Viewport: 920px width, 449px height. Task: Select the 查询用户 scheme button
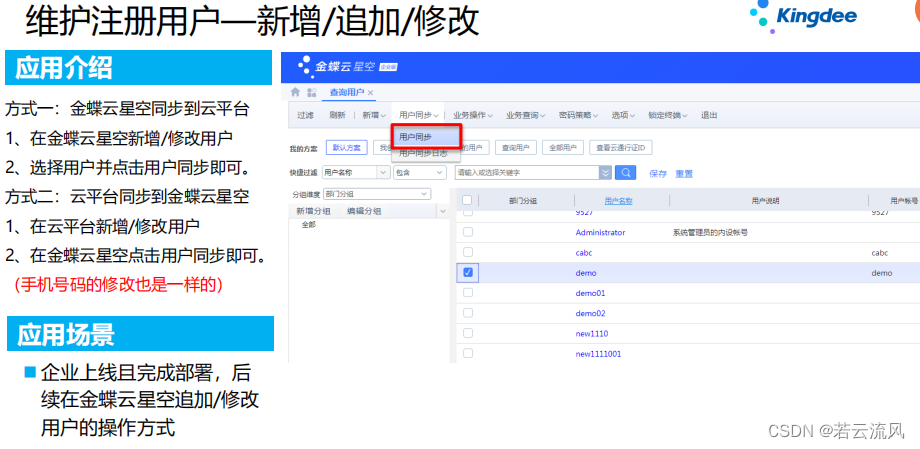tap(516, 148)
